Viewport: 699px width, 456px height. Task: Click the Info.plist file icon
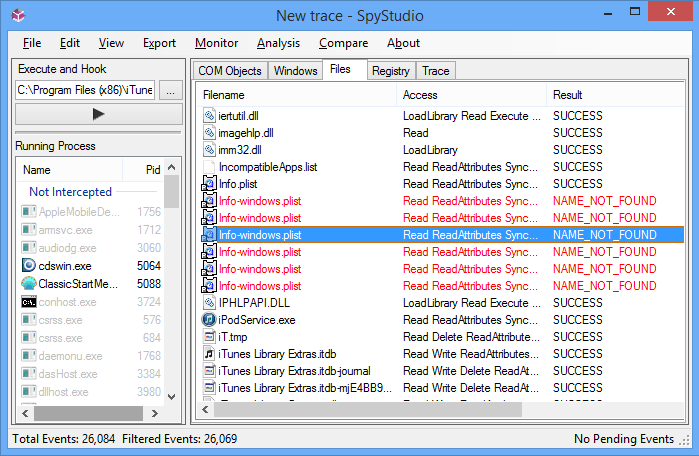tap(209, 184)
